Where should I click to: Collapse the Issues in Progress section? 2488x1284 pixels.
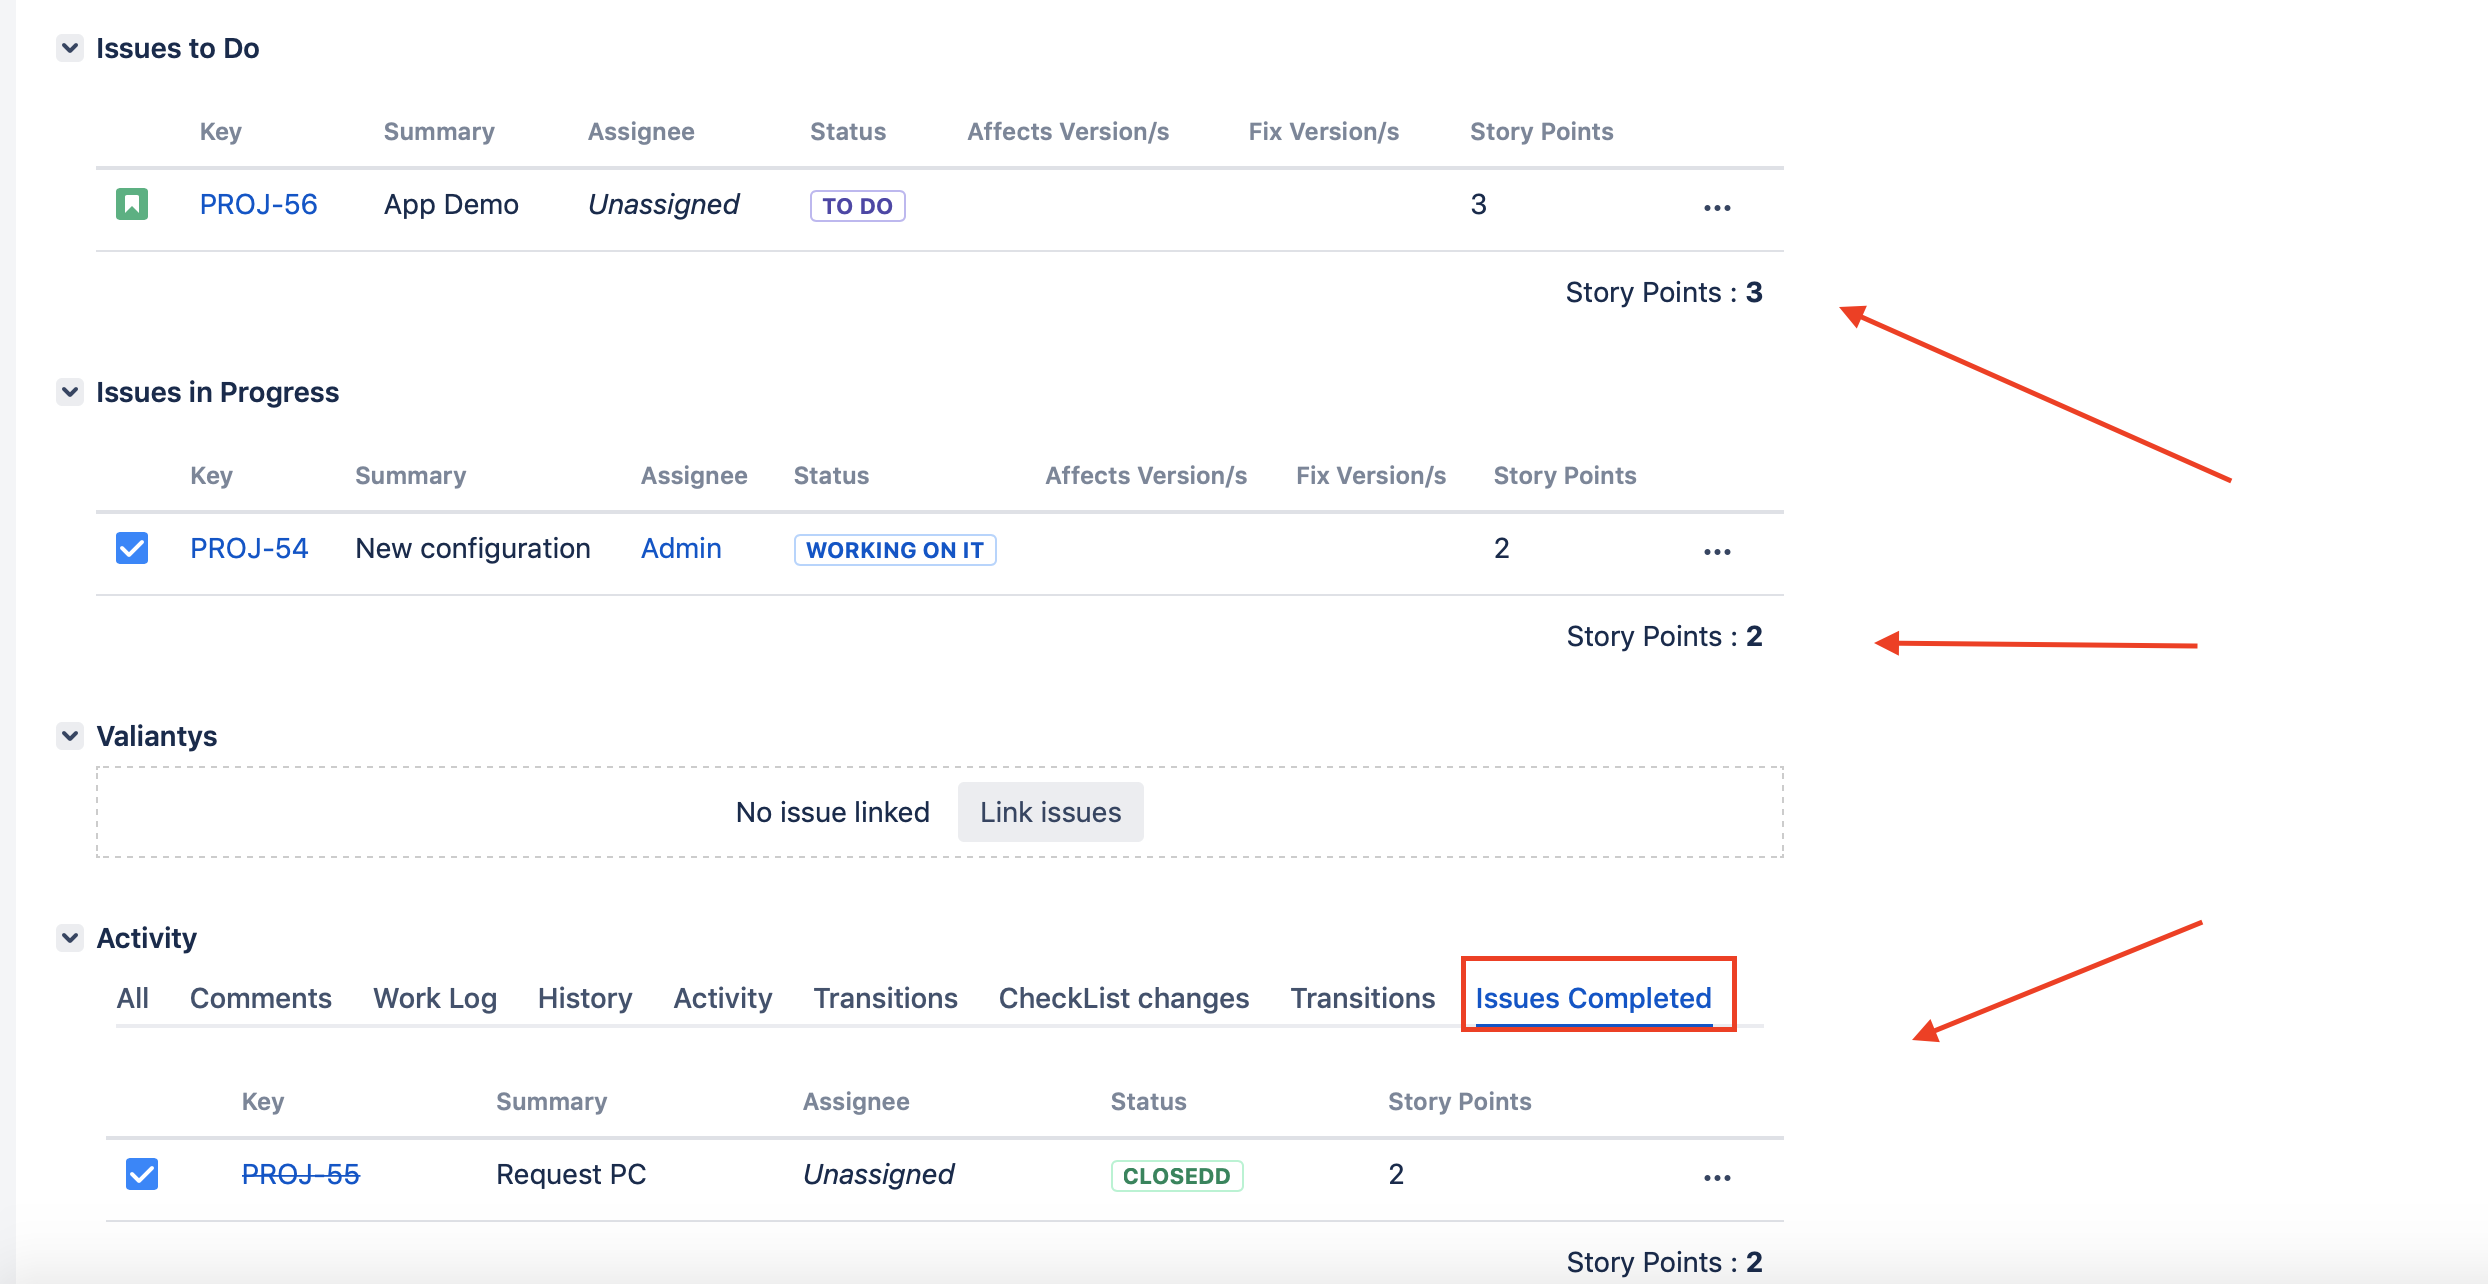click(x=70, y=392)
